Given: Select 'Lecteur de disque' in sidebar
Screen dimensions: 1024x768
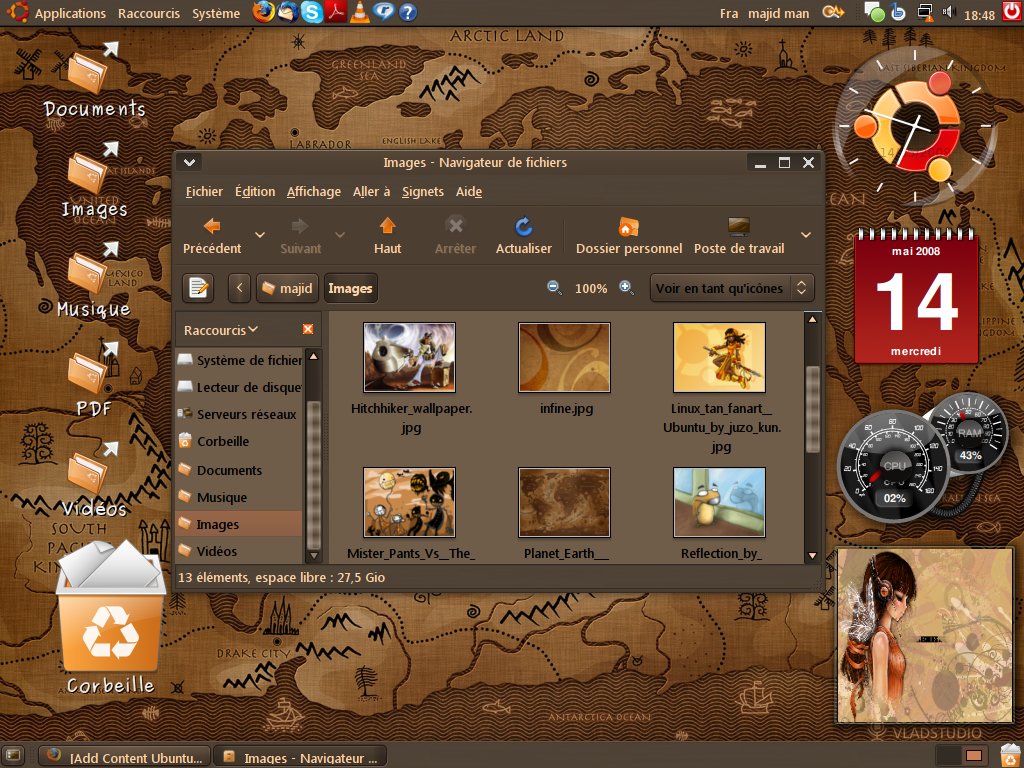Looking at the screenshot, I should (x=240, y=387).
